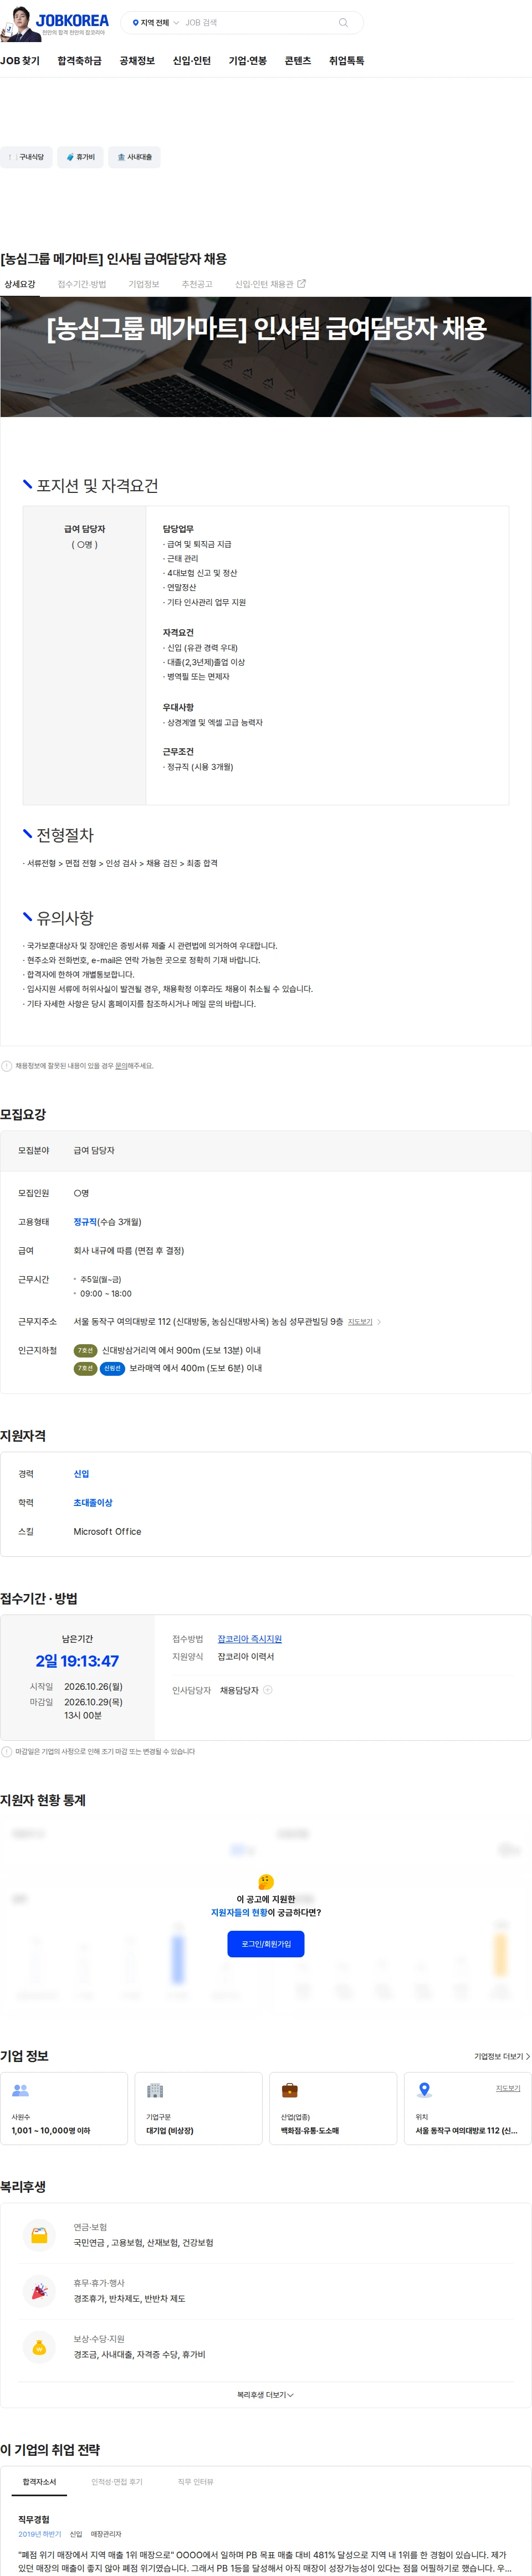
Task: Click the chevron after the address 지도보기
Action: pos(379,1322)
